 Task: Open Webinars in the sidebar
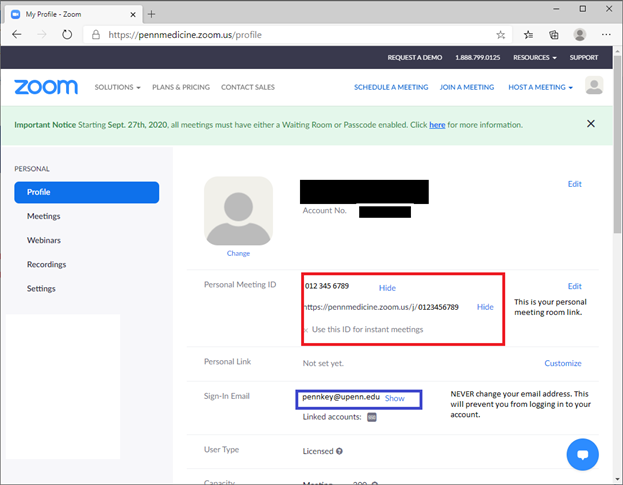(x=44, y=240)
